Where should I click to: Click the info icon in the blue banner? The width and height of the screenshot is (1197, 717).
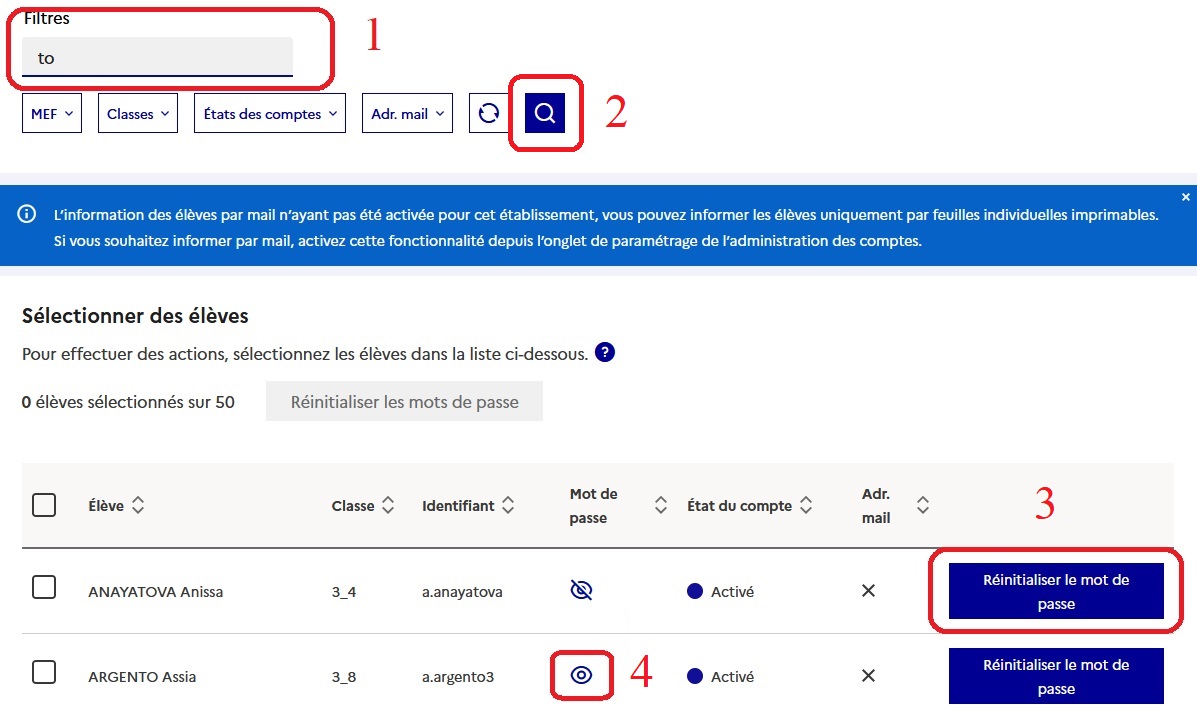pyautogui.click(x=27, y=214)
